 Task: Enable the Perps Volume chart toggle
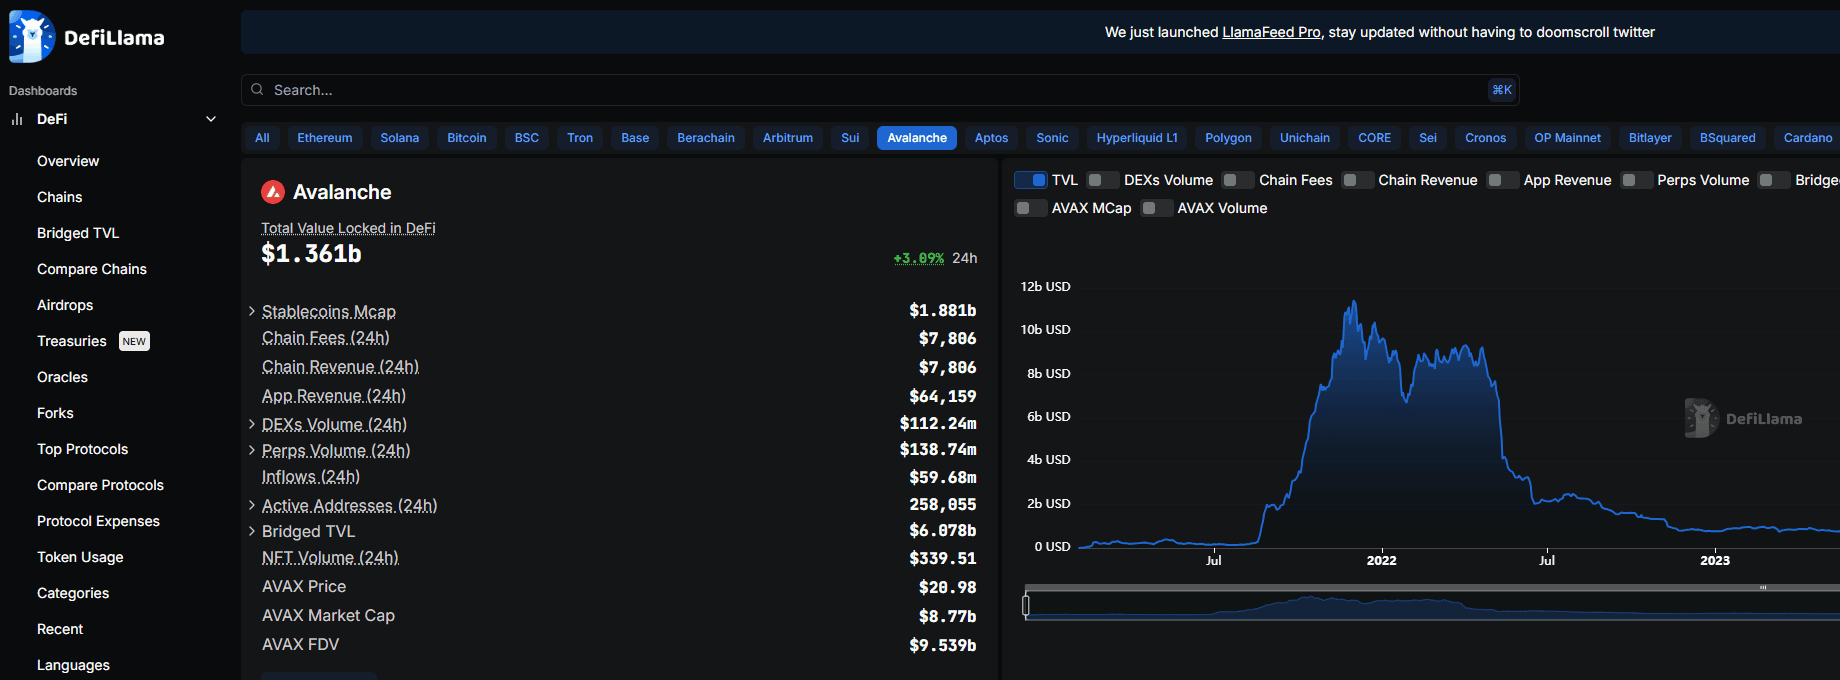1636,180
